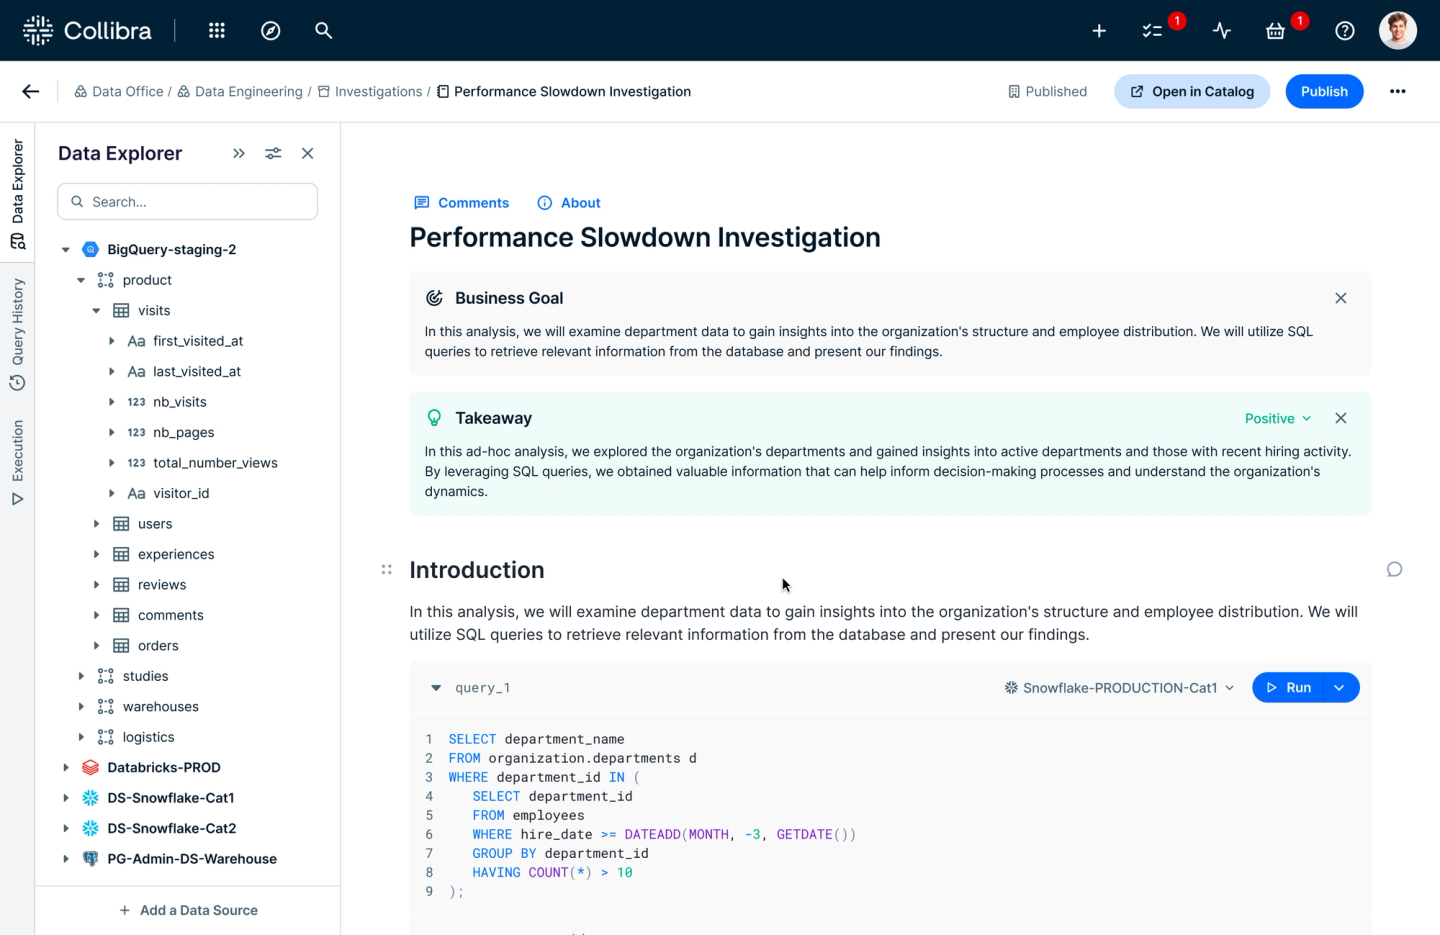Open the activity pulse icon
Screen dimensions: 1440x935
(x=1221, y=31)
